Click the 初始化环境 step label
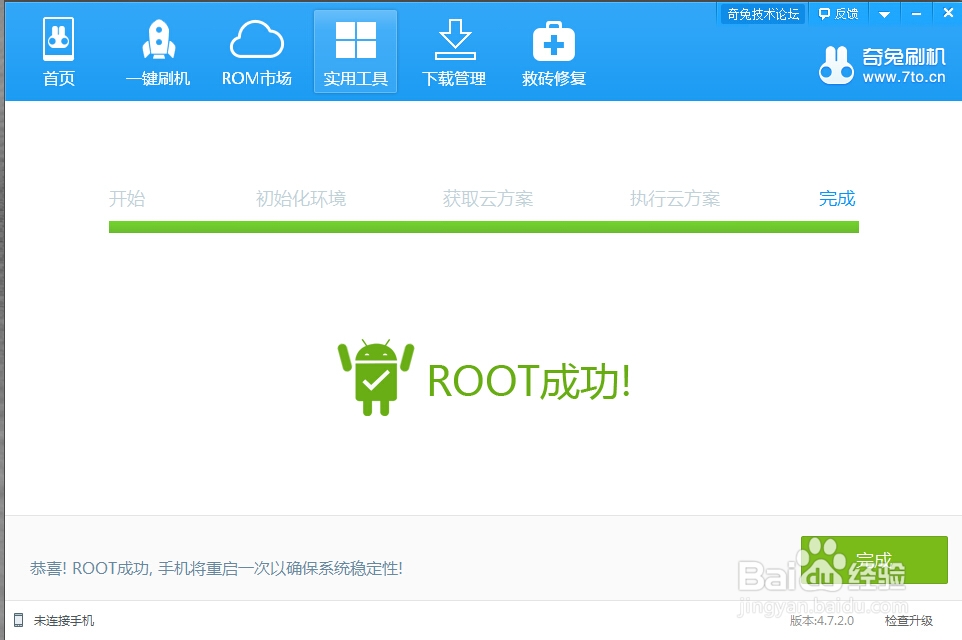The image size is (962, 640). [x=303, y=198]
